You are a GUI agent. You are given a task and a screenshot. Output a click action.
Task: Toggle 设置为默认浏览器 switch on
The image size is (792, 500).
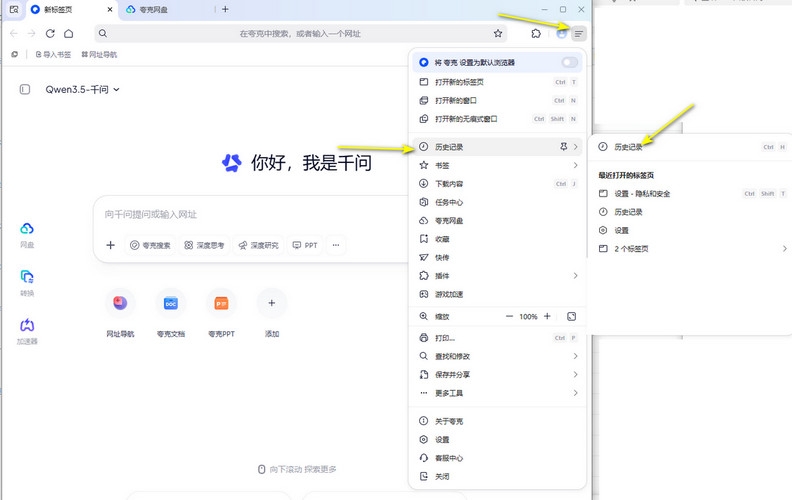[x=570, y=63]
